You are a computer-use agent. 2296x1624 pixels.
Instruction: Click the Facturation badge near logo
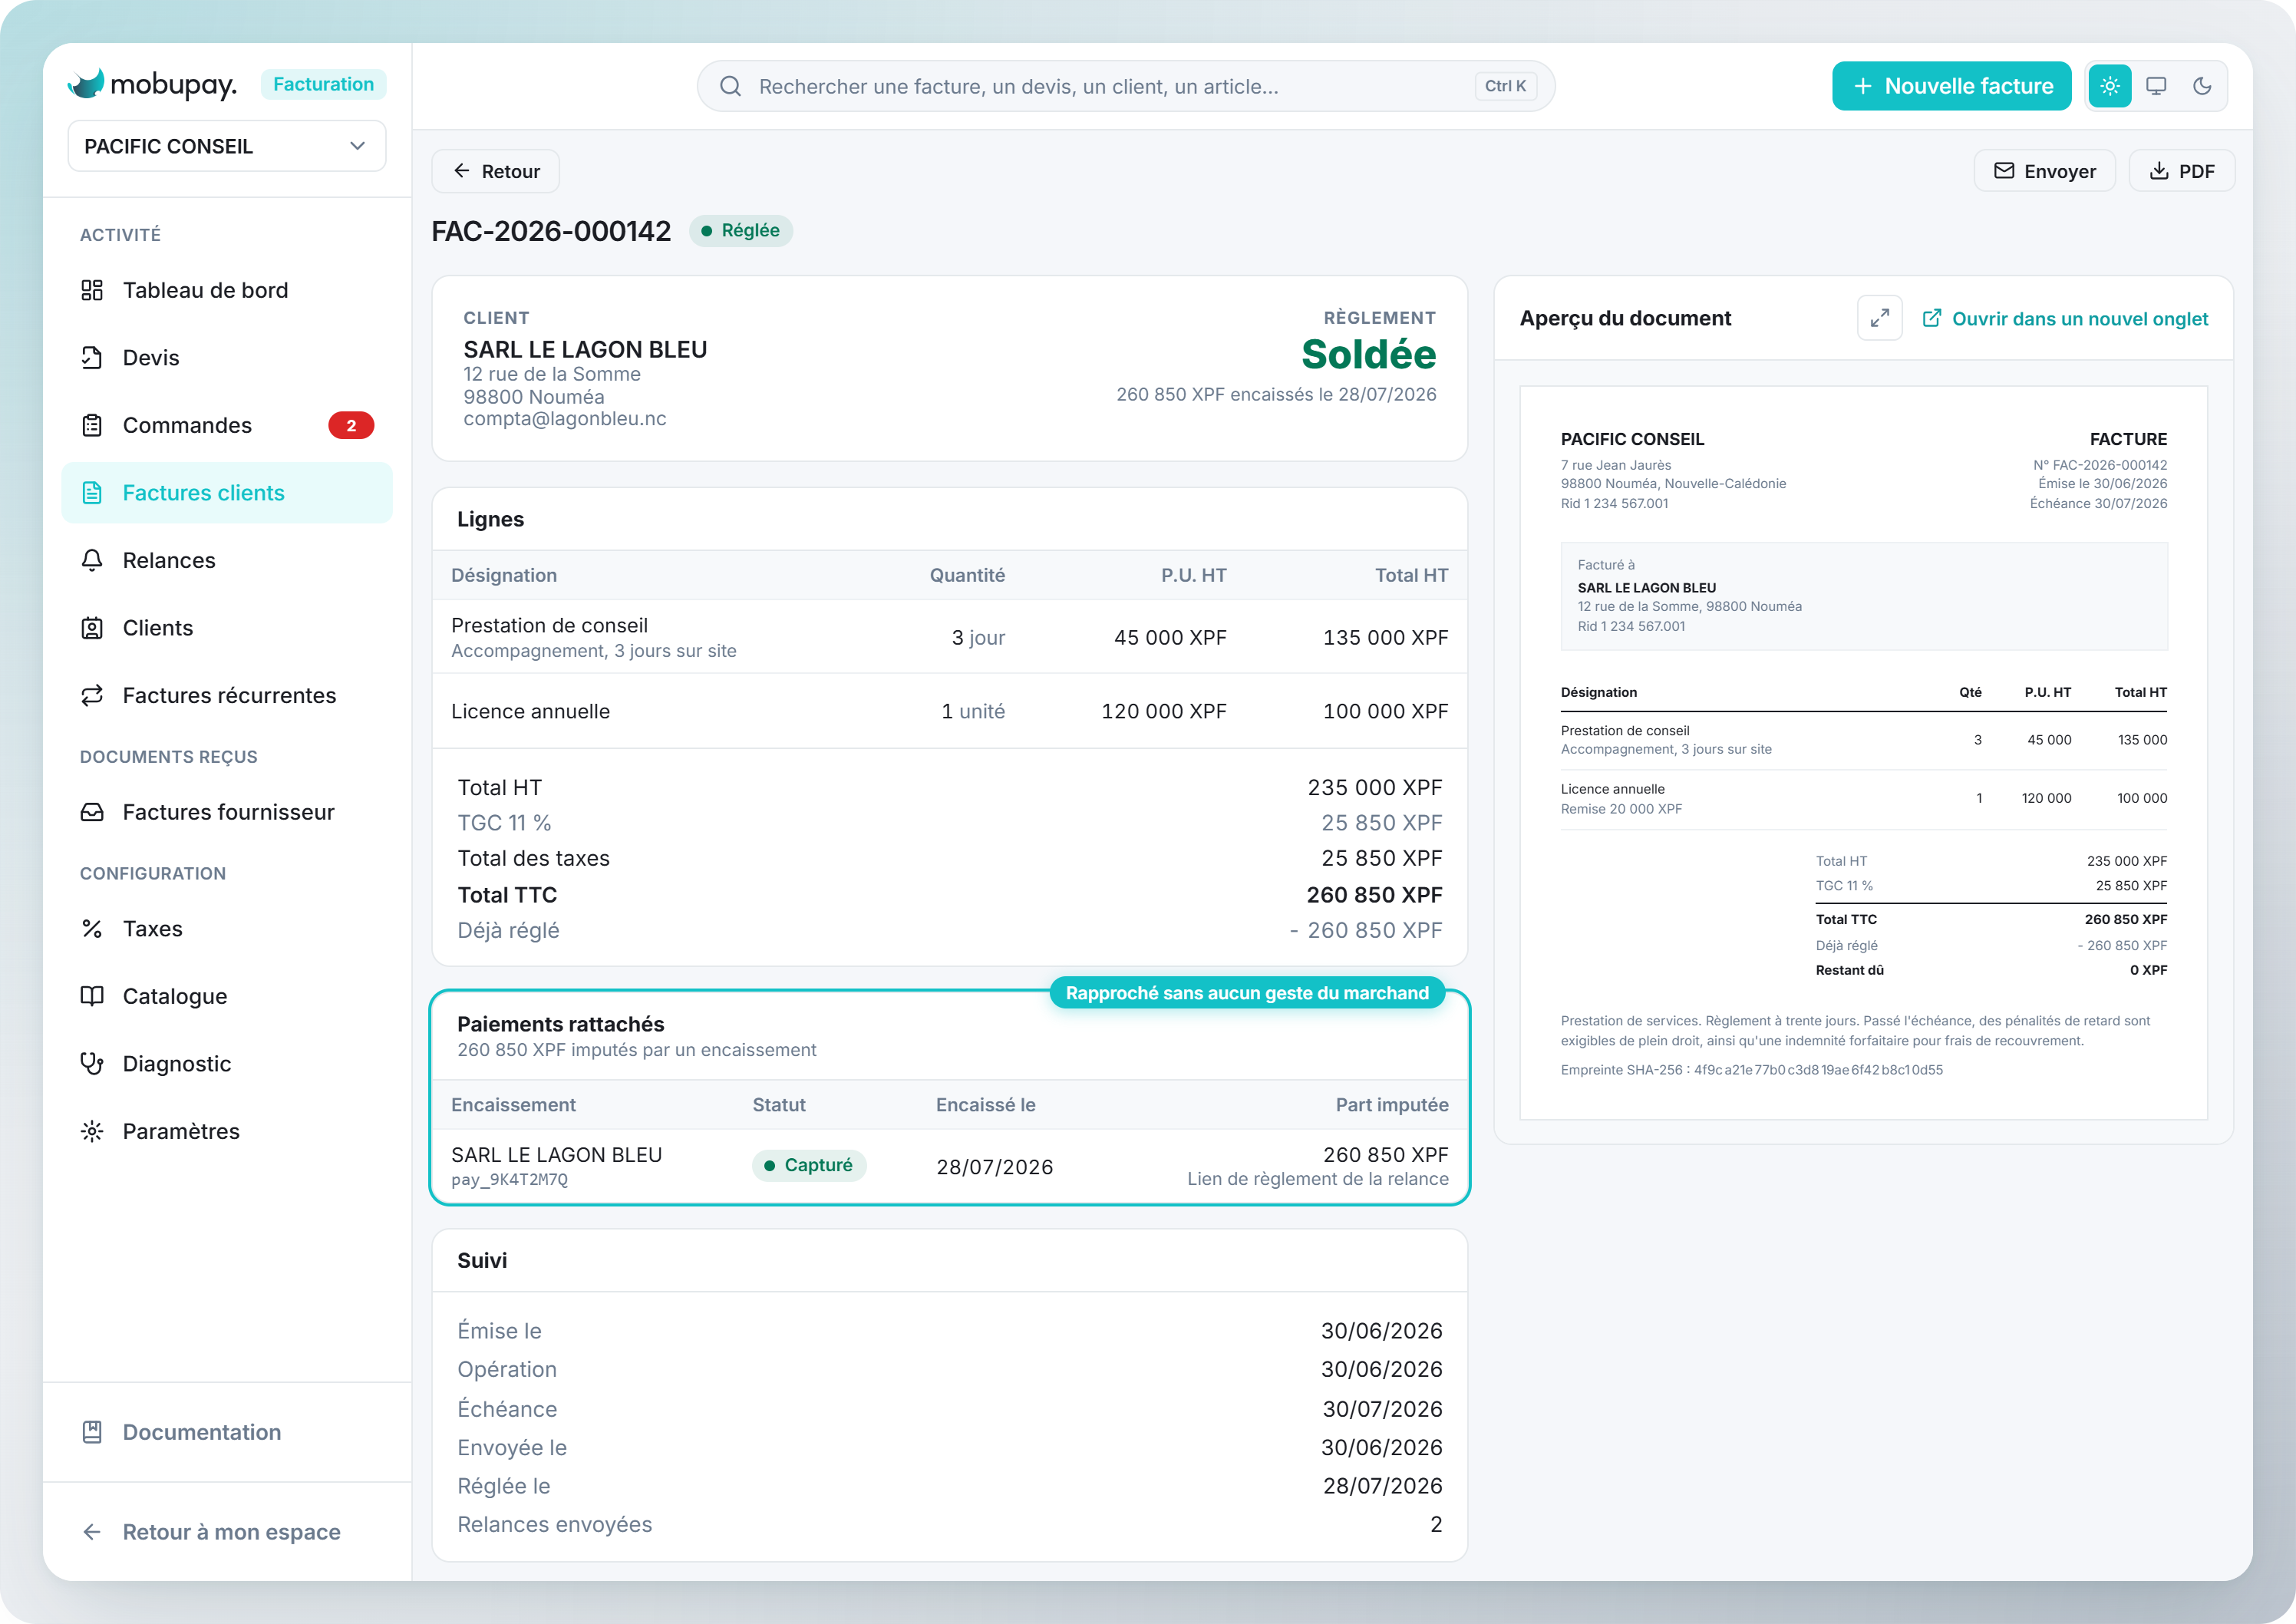coord(323,84)
